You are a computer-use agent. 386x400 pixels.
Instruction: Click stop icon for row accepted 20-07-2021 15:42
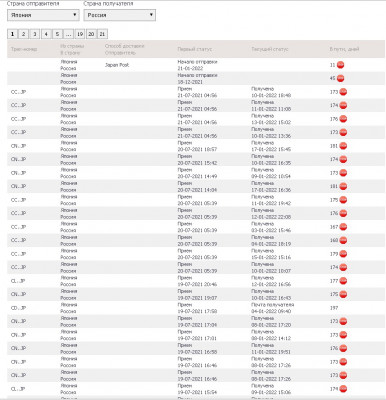coord(343,159)
